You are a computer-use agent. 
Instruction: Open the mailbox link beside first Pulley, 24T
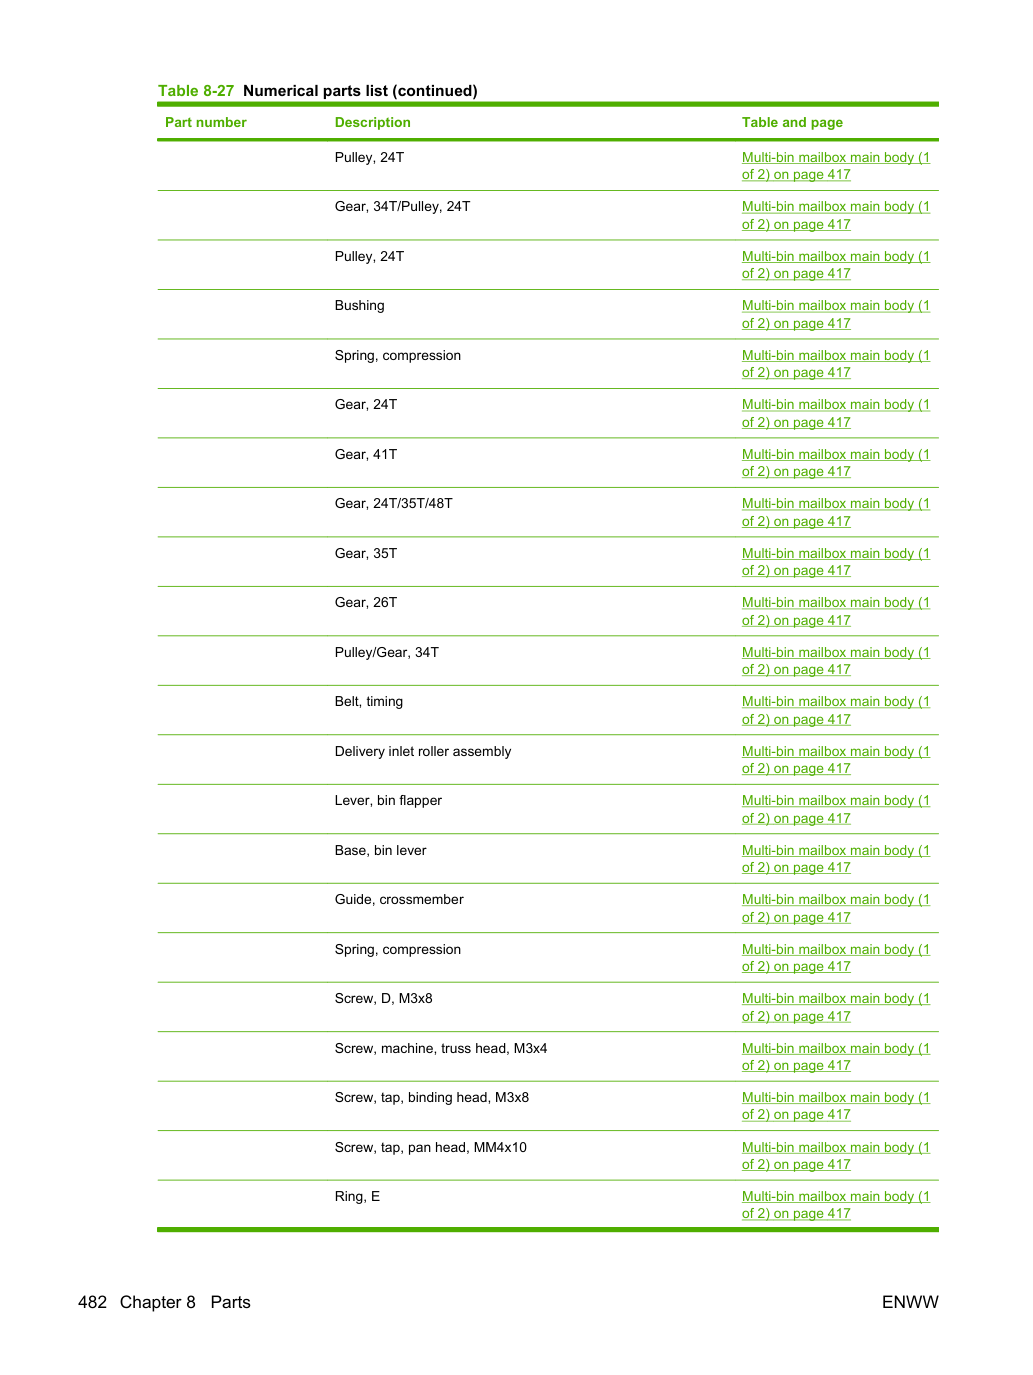tap(835, 166)
